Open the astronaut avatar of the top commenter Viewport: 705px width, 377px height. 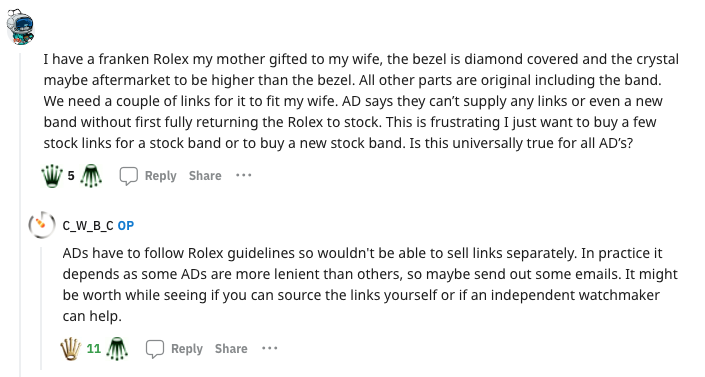20,26
